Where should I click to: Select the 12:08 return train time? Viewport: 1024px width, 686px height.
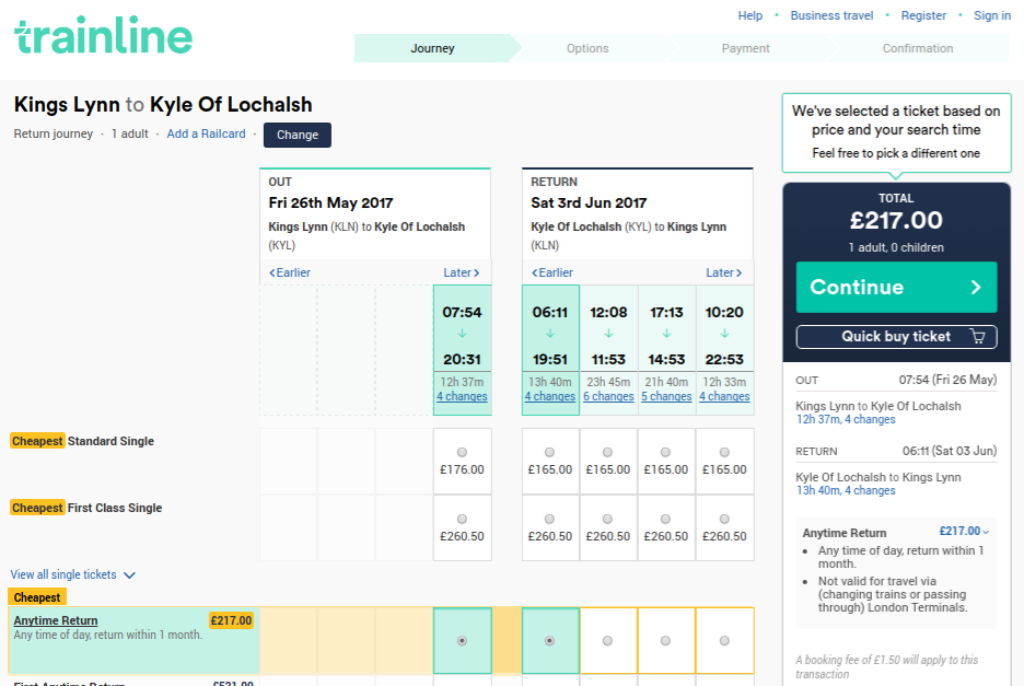click(608, 335)
